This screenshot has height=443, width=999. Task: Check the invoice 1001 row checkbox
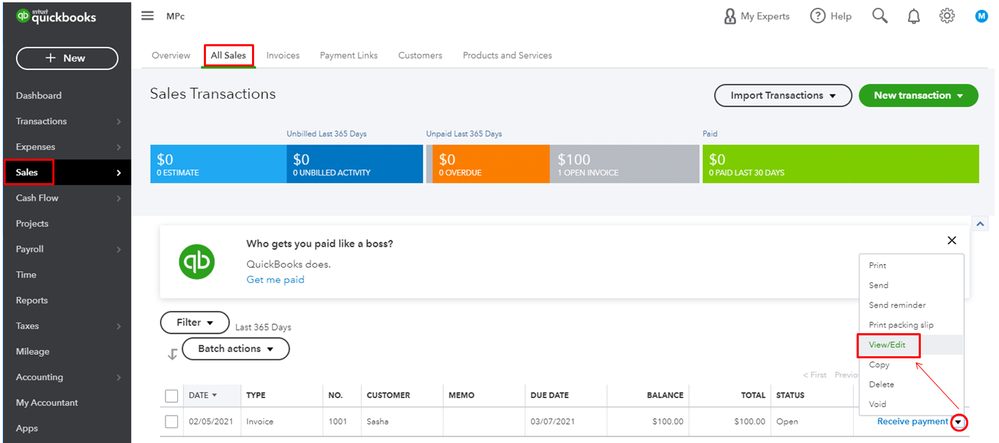tap(171, 421)
